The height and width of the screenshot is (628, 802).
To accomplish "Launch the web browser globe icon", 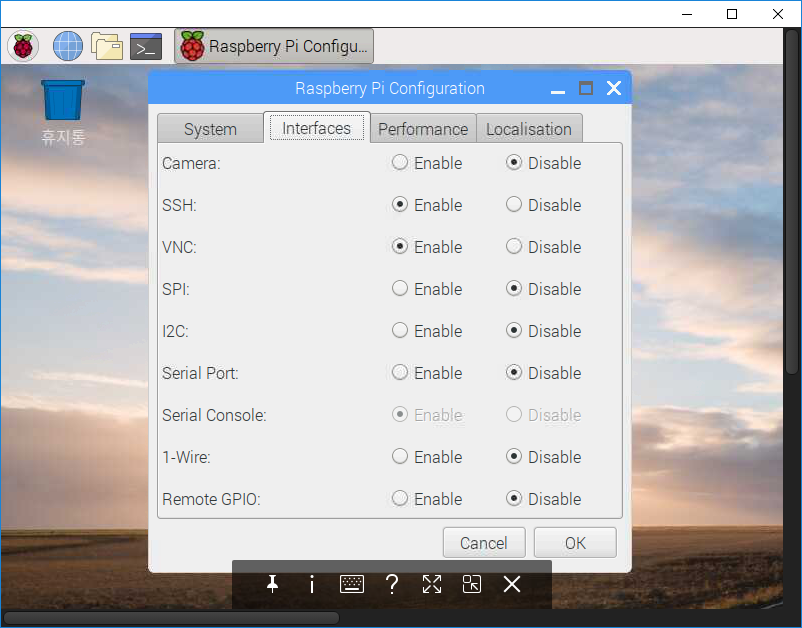I will click(68, 46).
